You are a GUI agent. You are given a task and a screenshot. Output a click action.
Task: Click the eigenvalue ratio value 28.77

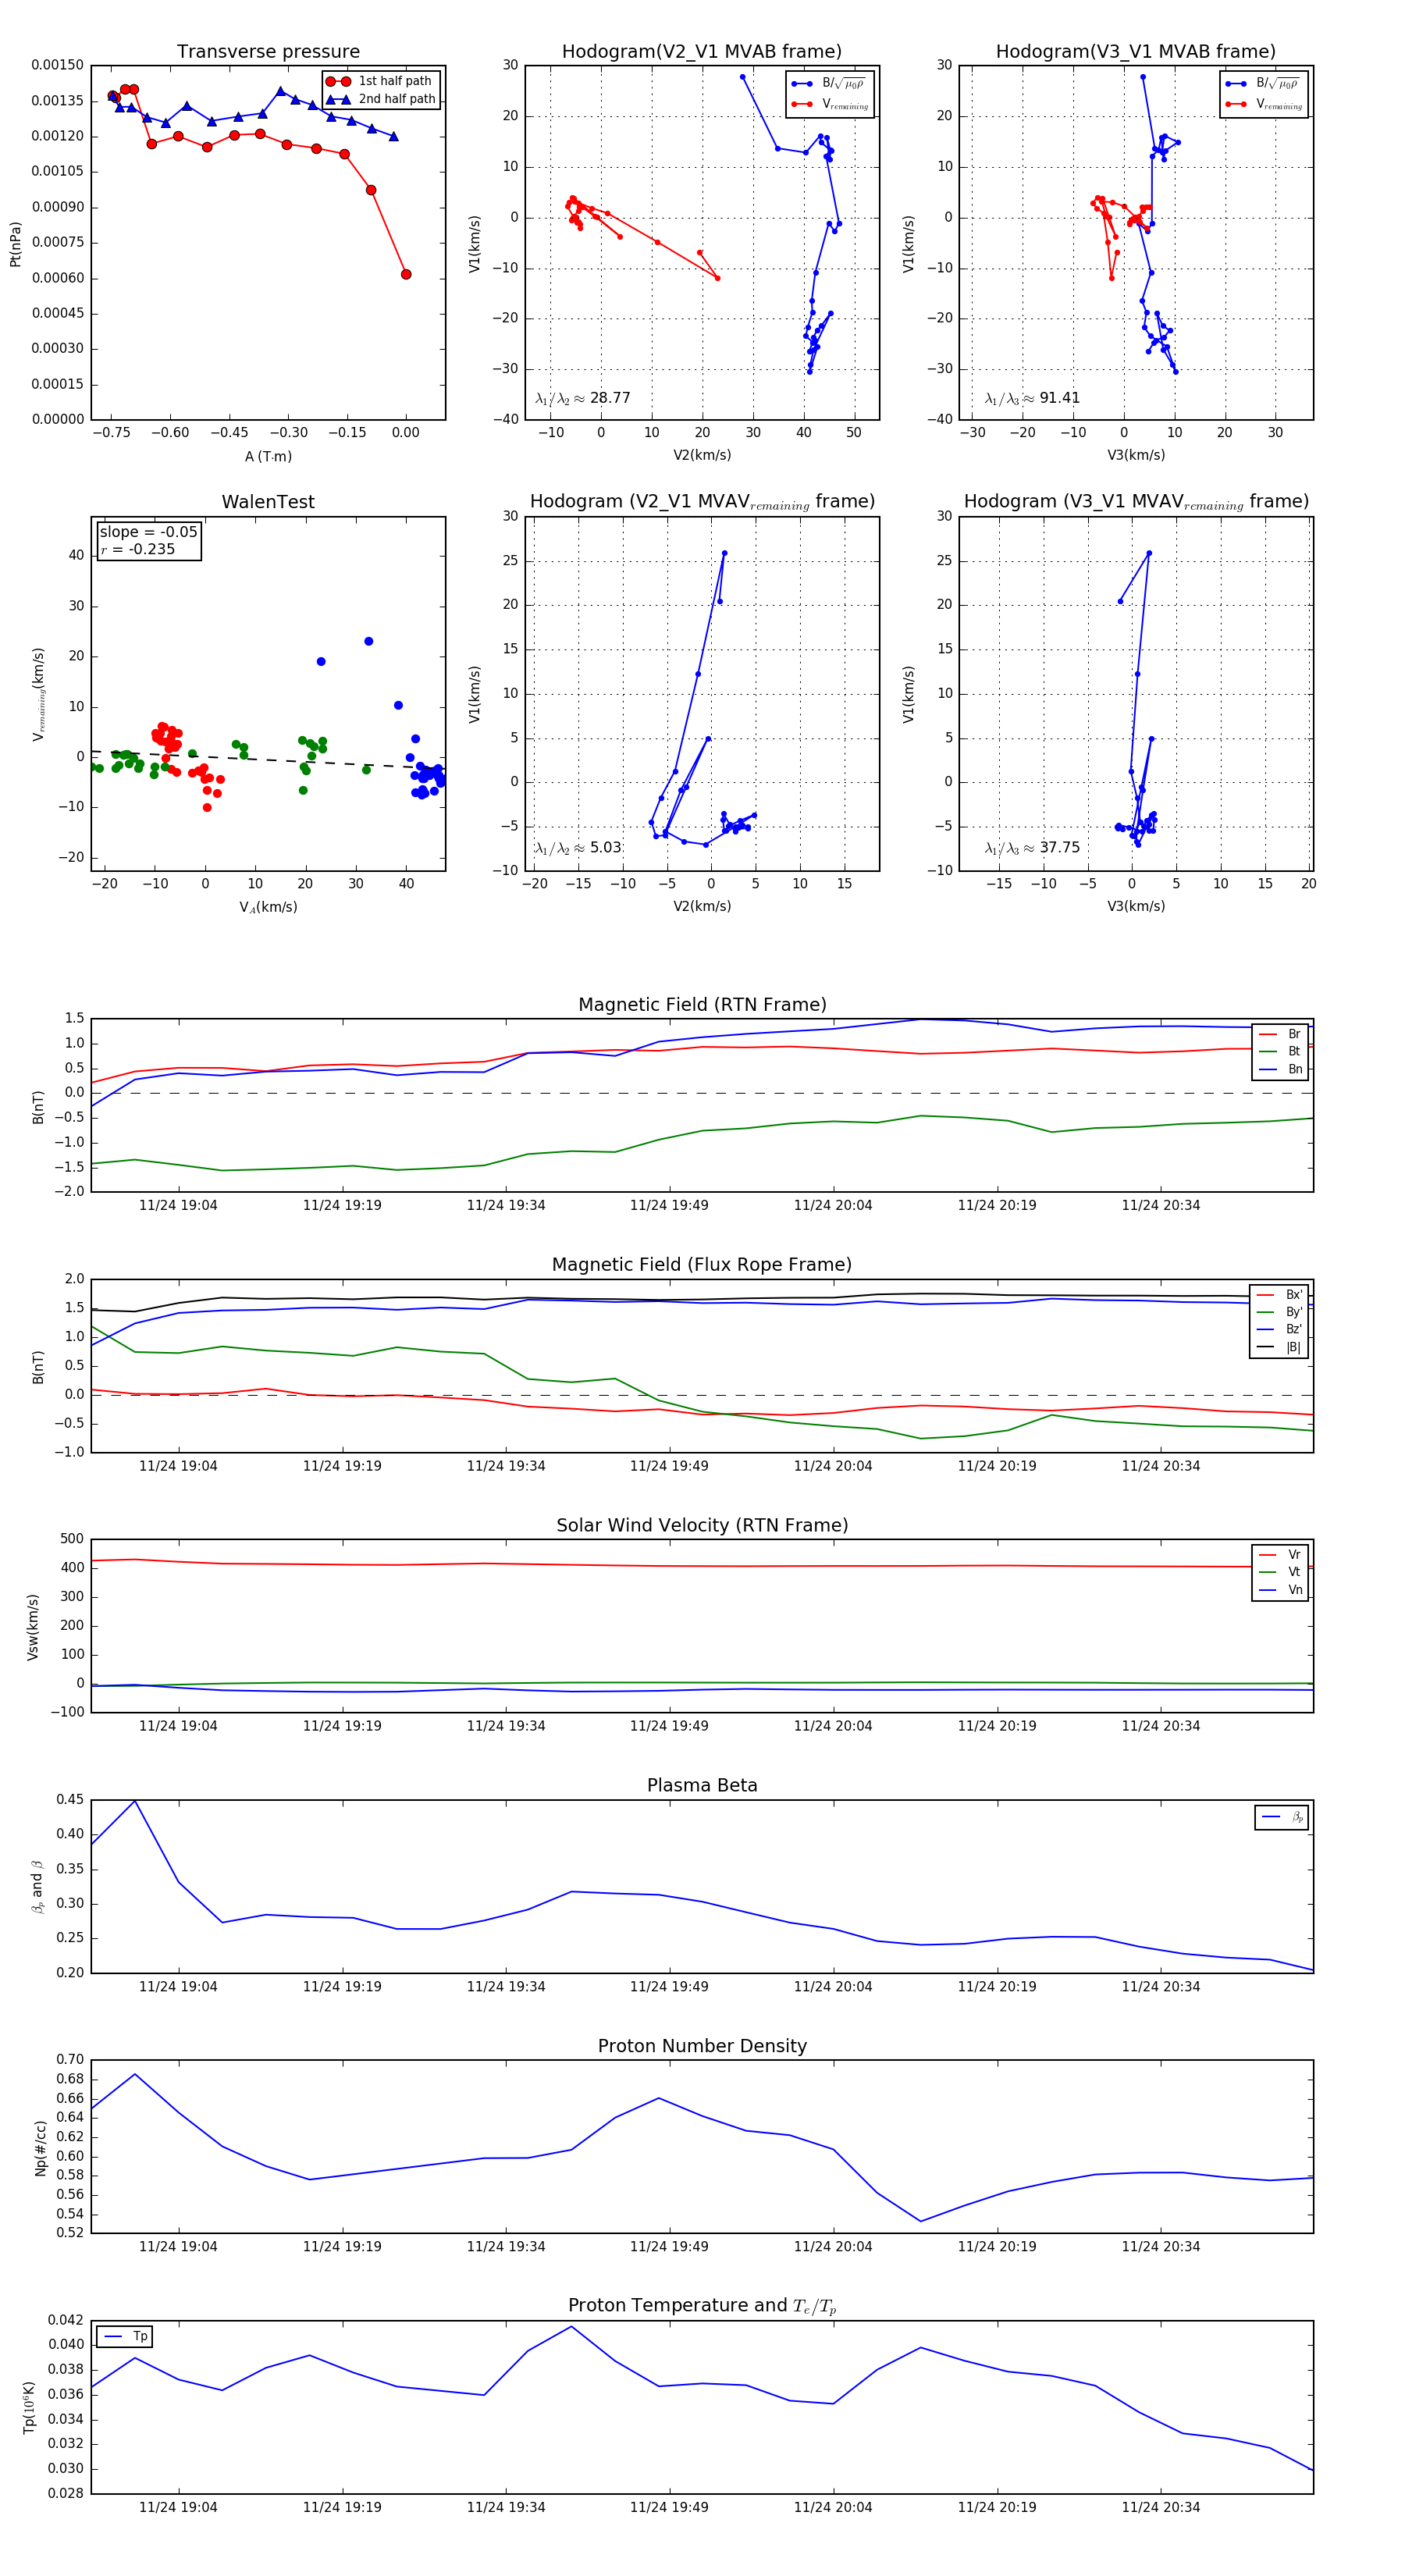click(610, 398)
